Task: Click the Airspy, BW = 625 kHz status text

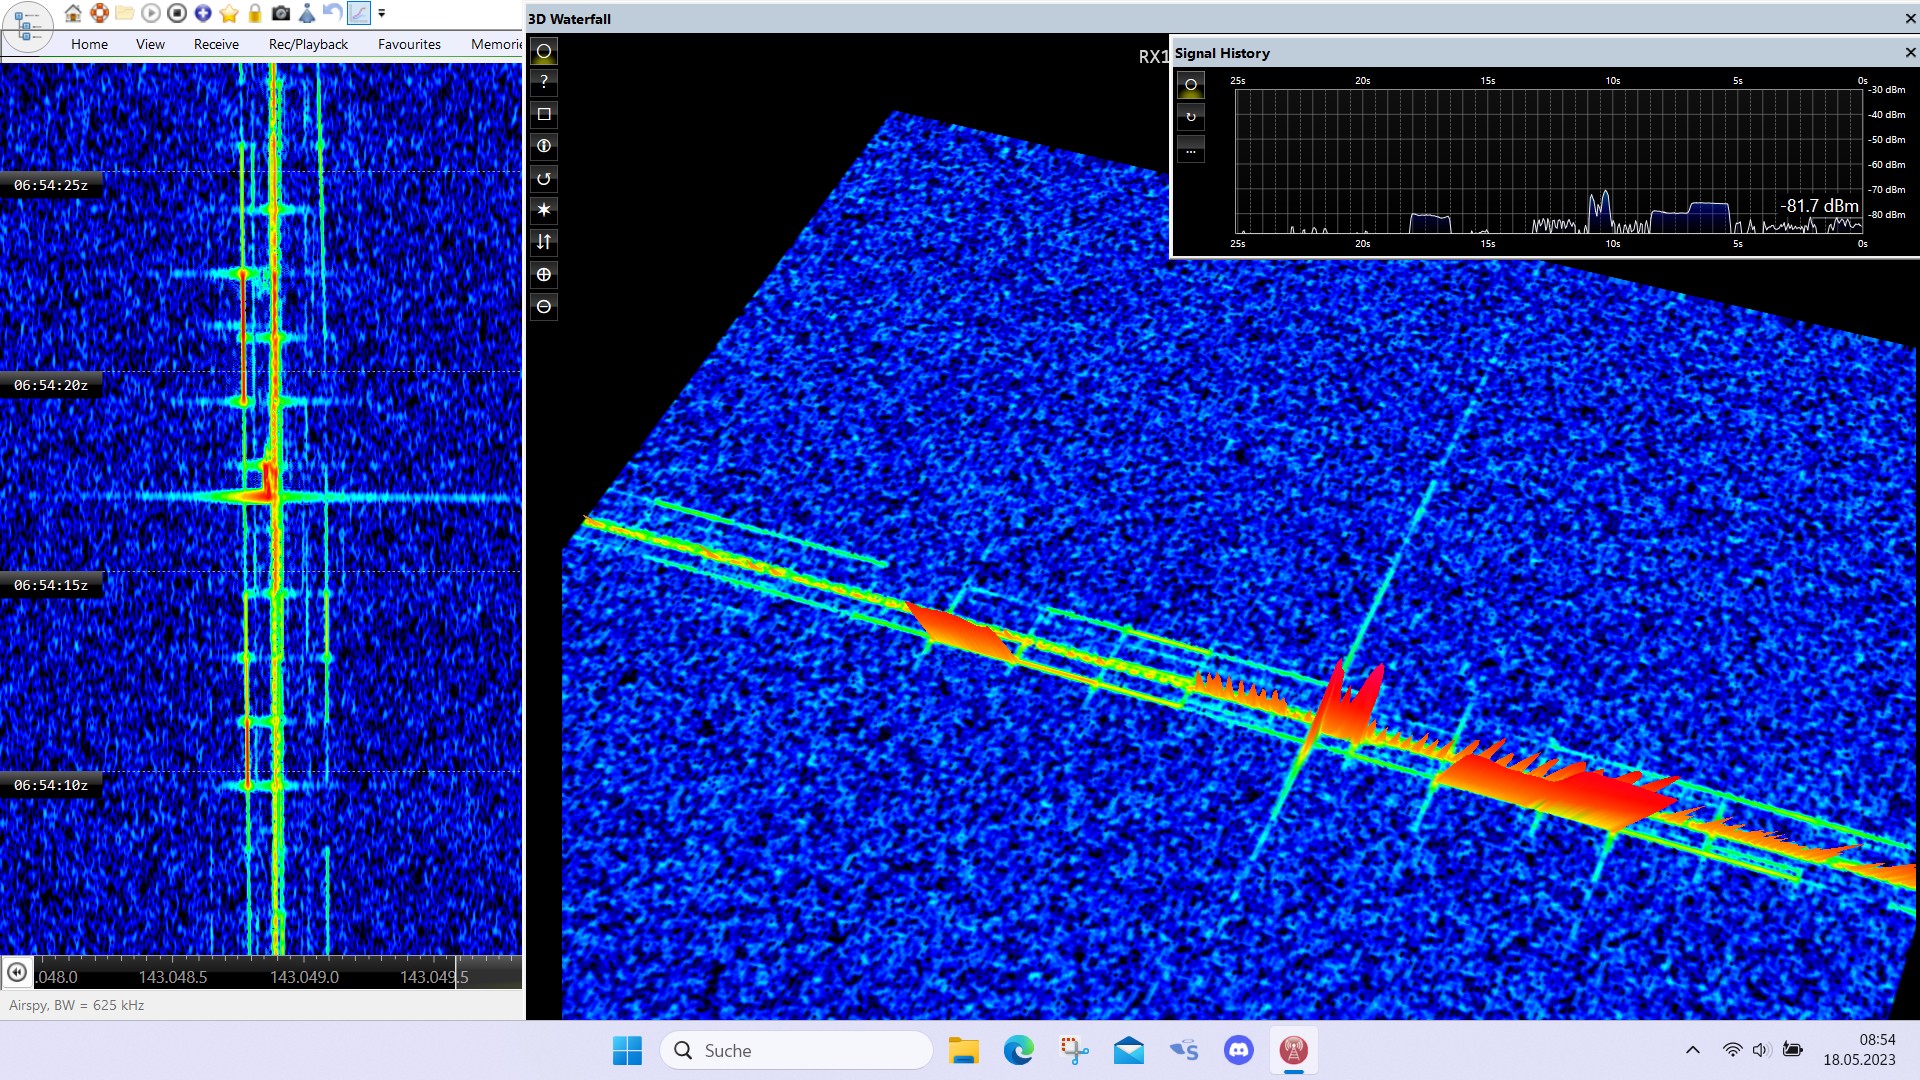Action: click(77, 1005)
